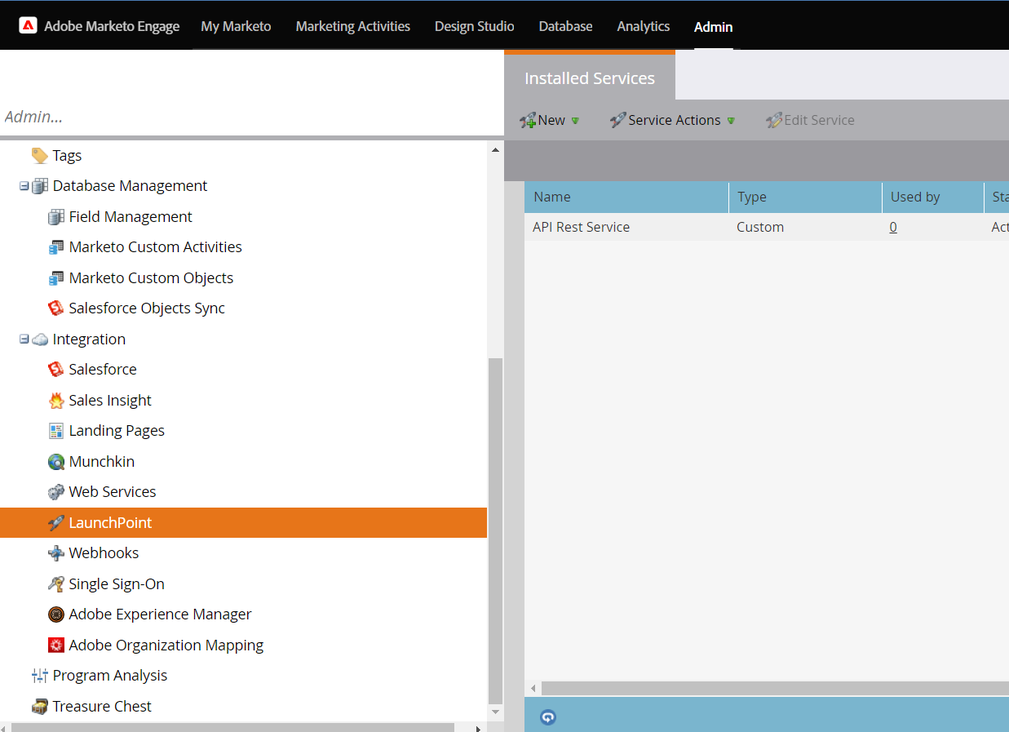1009x732 pixels.
Task: Click the Marketo Custom Objects icon
Action: pyautogui.click(x=56, y=278)
